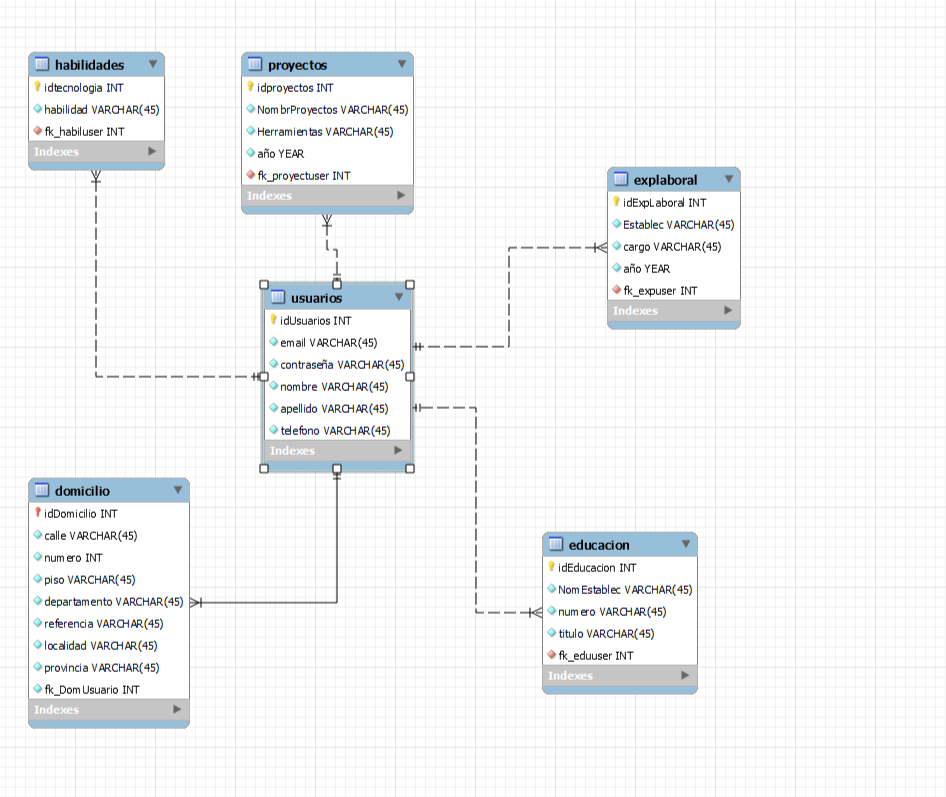The width and height of the screenshot is (946, 797).
Task: Click the diamond icon beside the habilidad column
Action: [40, 109]
